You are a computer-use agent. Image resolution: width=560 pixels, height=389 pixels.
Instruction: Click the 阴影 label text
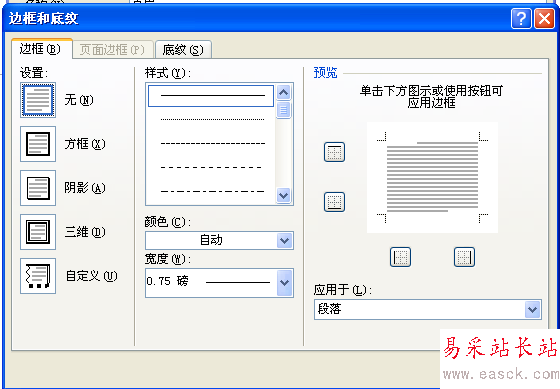(85, 188)
